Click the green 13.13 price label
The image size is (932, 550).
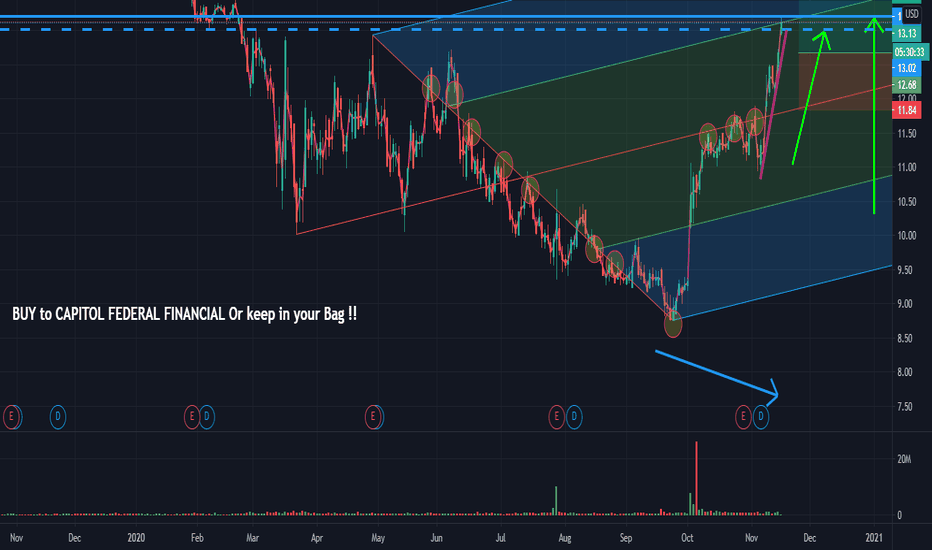point(906,33)
